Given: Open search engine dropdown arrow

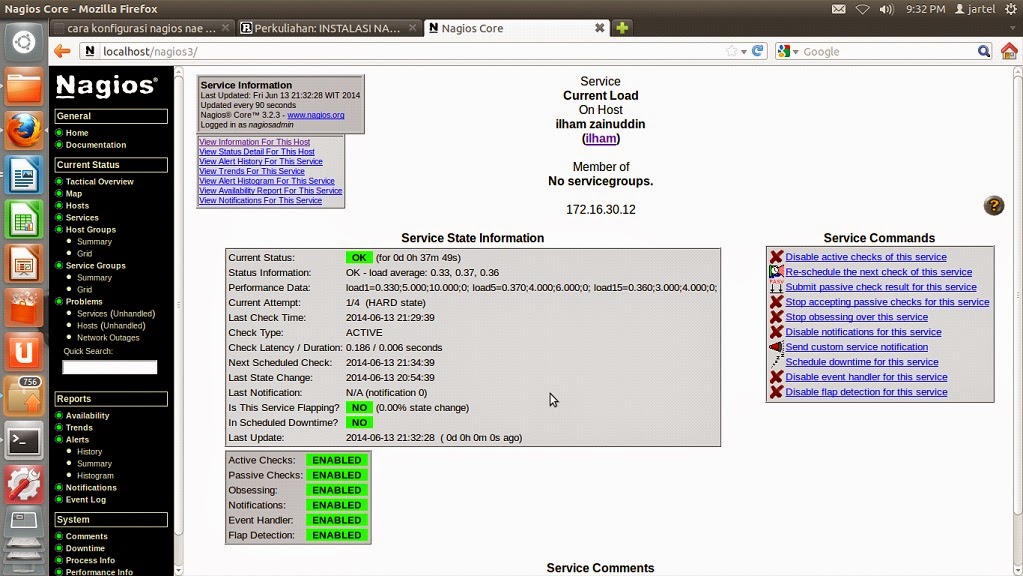Looking at the screenshot, I should (795, 52).
